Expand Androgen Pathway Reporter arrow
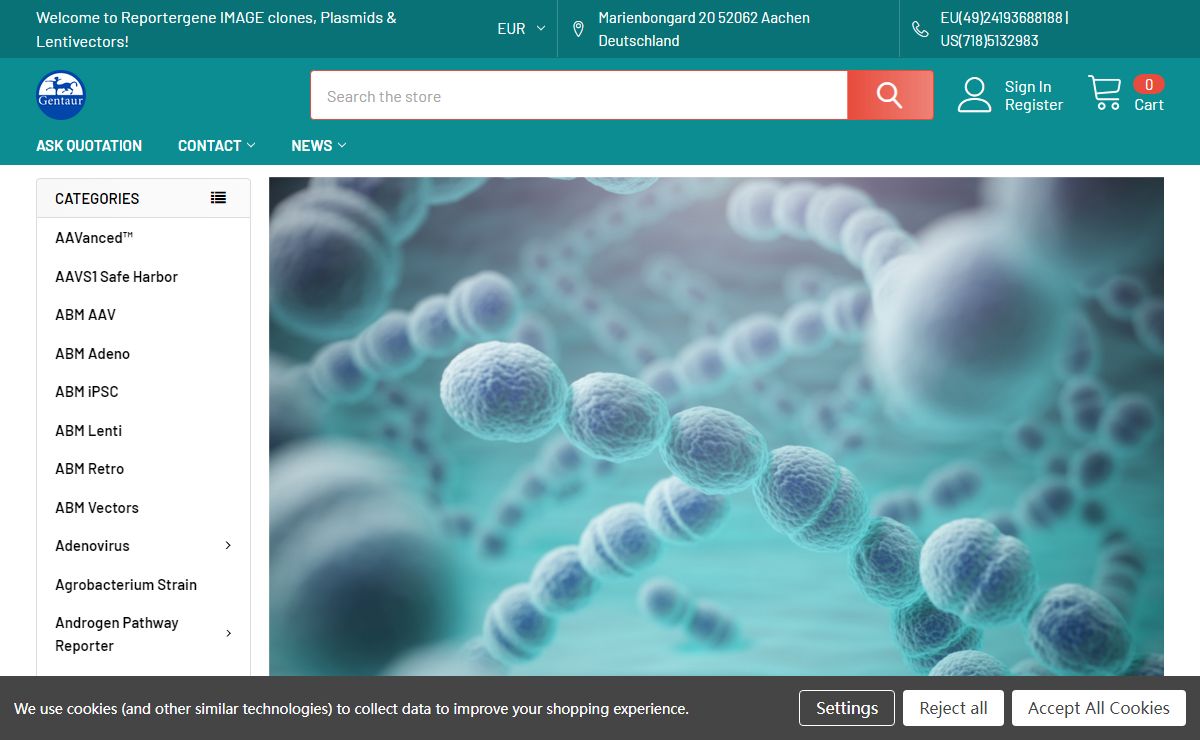 point(228,634)
